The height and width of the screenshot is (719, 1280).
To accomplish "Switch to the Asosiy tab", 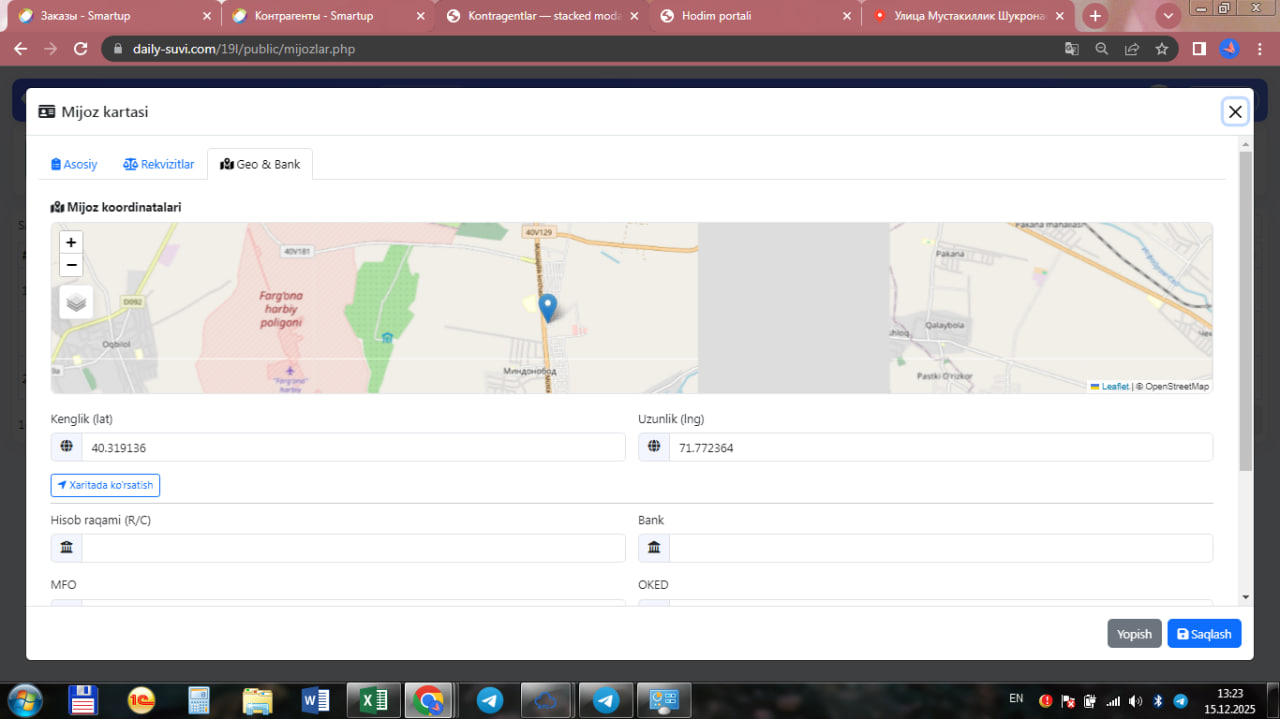I will (75, 164).
